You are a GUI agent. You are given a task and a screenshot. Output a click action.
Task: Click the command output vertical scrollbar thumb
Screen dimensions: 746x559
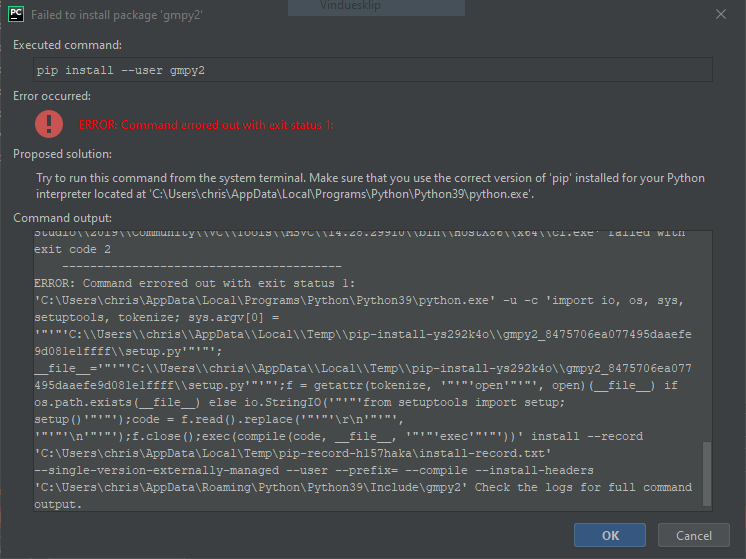click(707, 474)
